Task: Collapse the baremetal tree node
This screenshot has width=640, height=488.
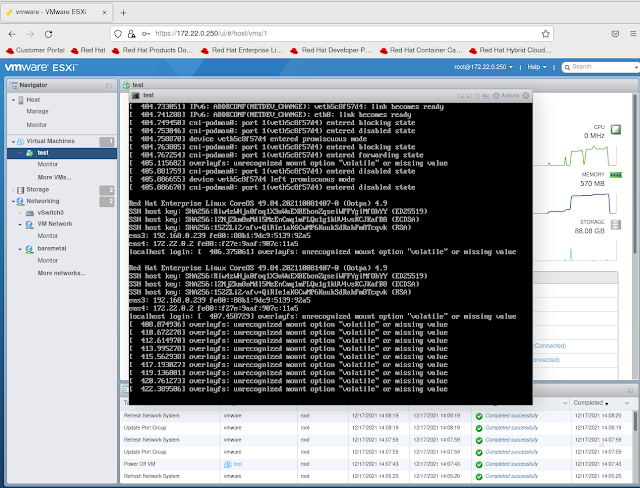Action: click(x=20, y=249)
